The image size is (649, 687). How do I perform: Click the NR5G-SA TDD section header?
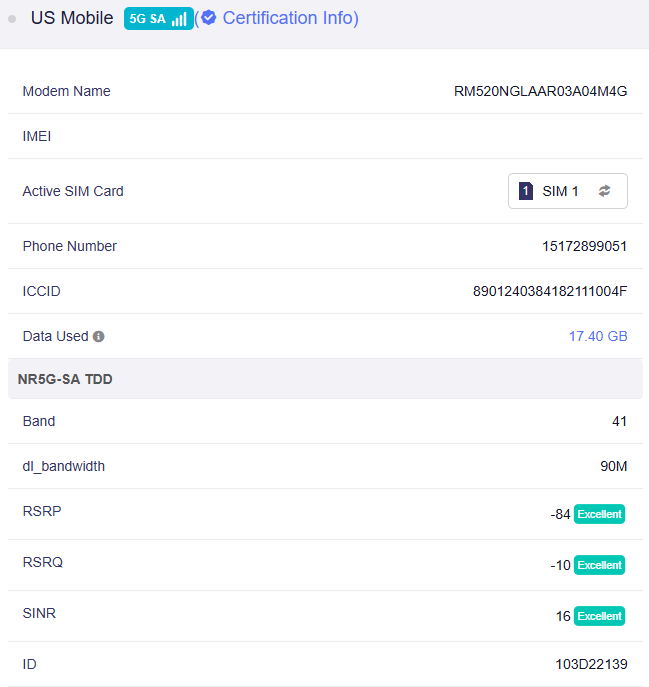[65, 379]
